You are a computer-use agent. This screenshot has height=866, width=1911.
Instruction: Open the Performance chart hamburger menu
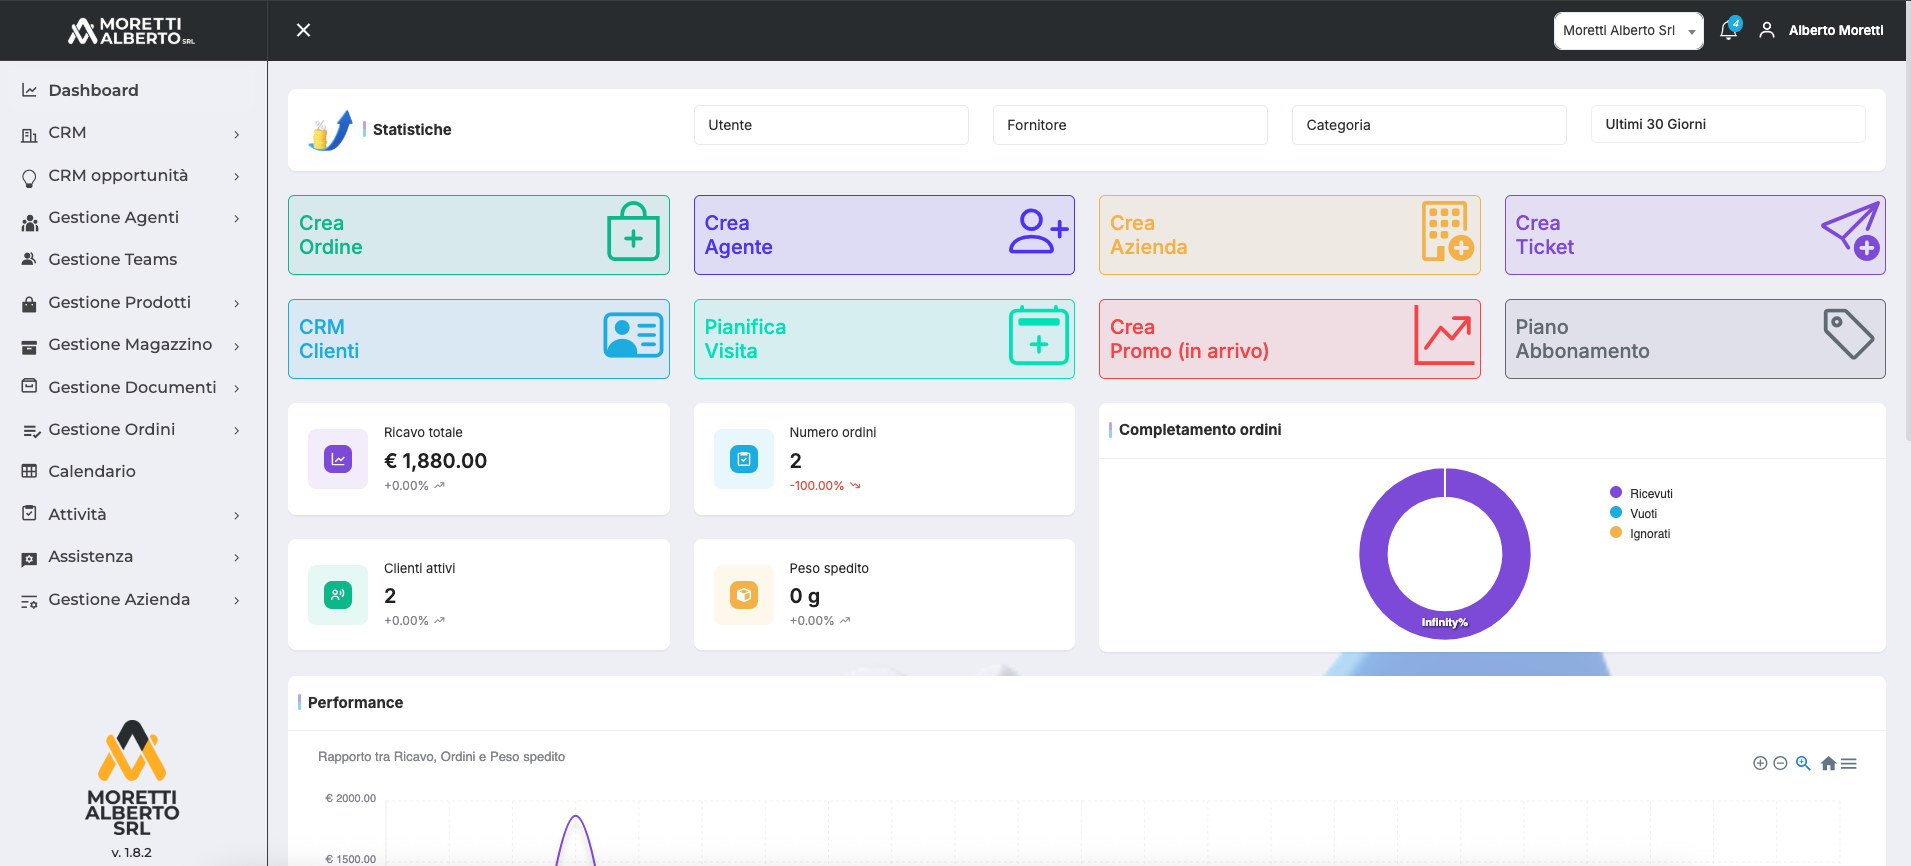(1849, 763)
